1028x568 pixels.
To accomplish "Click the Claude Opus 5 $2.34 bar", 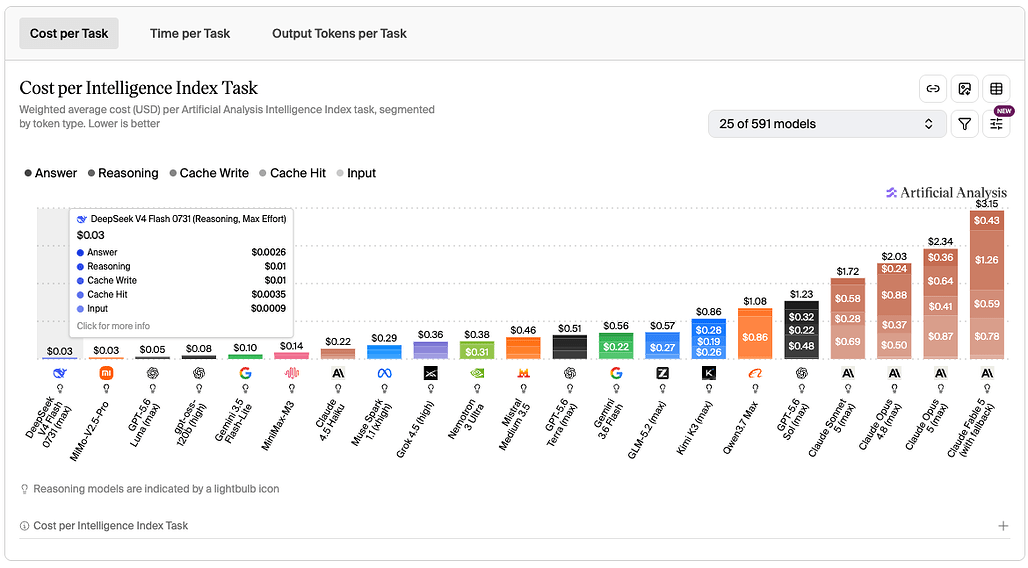I will [940, 304].
